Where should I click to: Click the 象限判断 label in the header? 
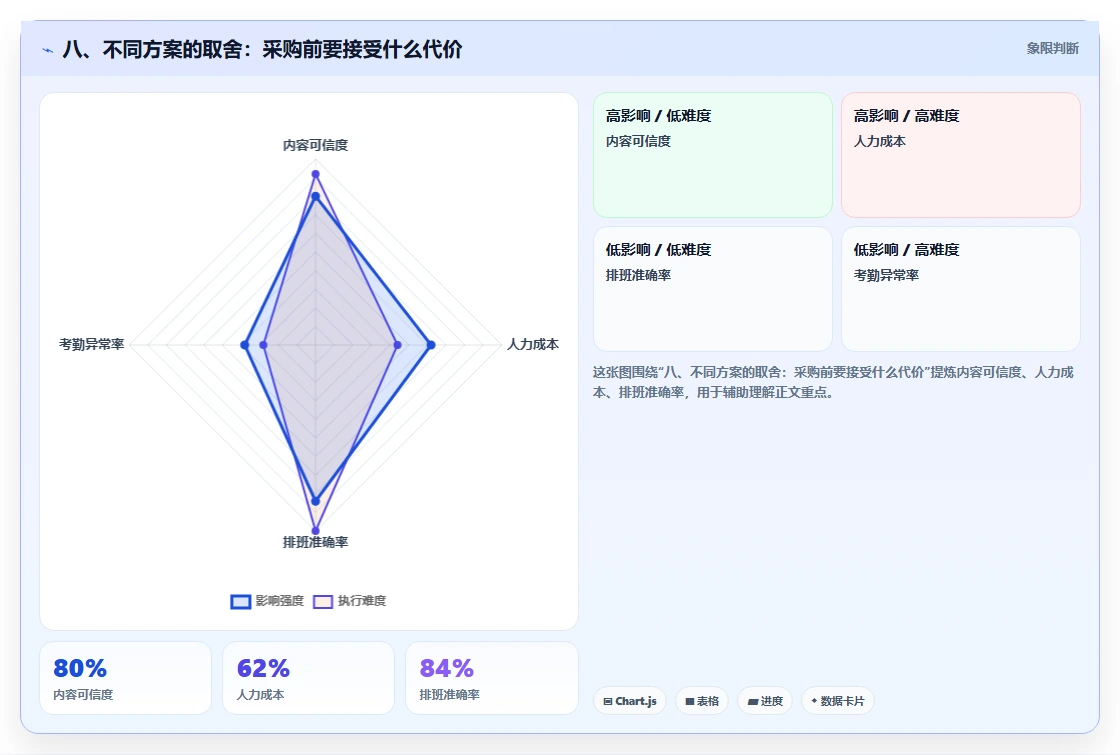pyautogui.click(x=1052, y=49)
